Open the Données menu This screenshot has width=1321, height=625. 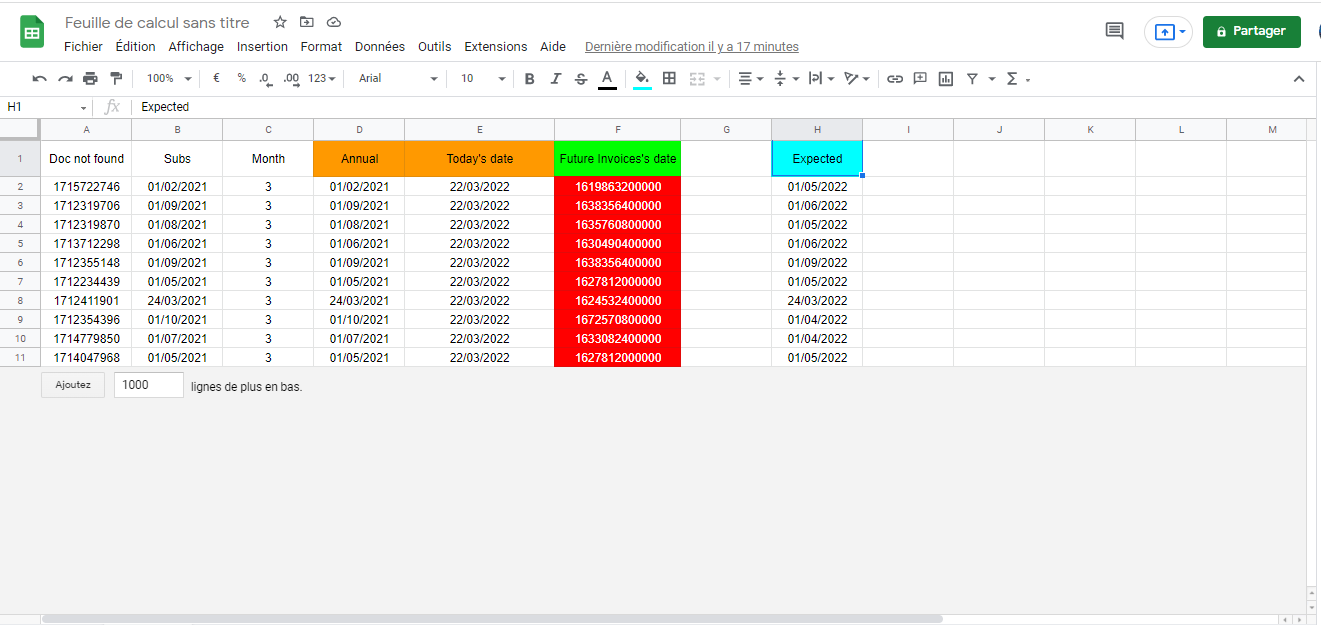tap(380, 47)
